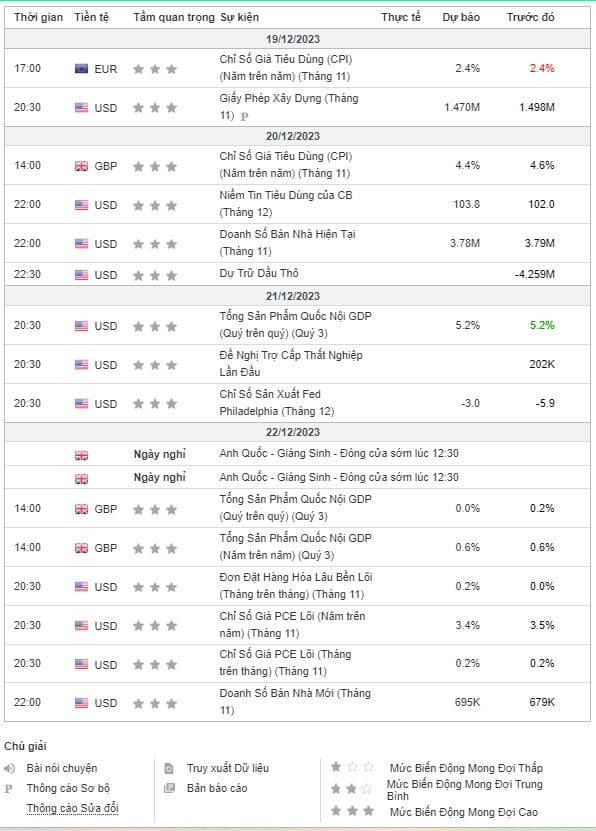This screenshot has width=596, height=831.
Task: Click the Bản báo cáo icon in the legend
Action: (169, 788)
